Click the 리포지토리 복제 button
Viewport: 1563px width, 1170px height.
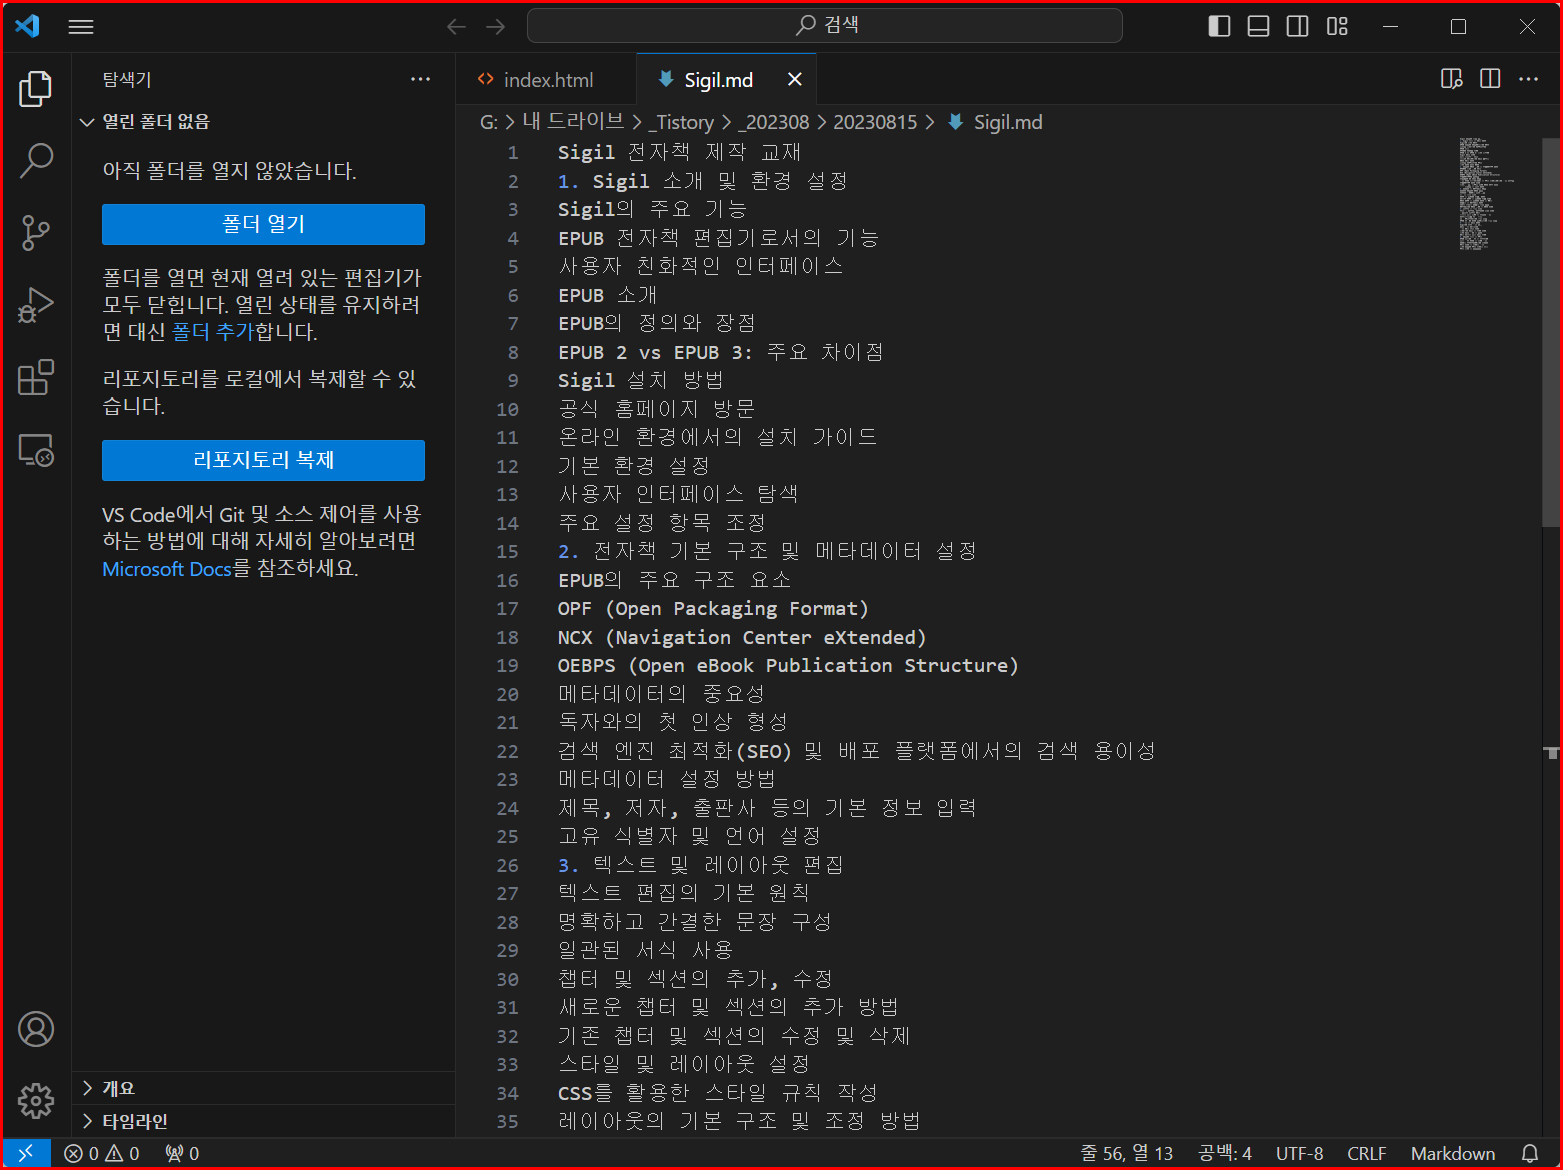(263, 460)
